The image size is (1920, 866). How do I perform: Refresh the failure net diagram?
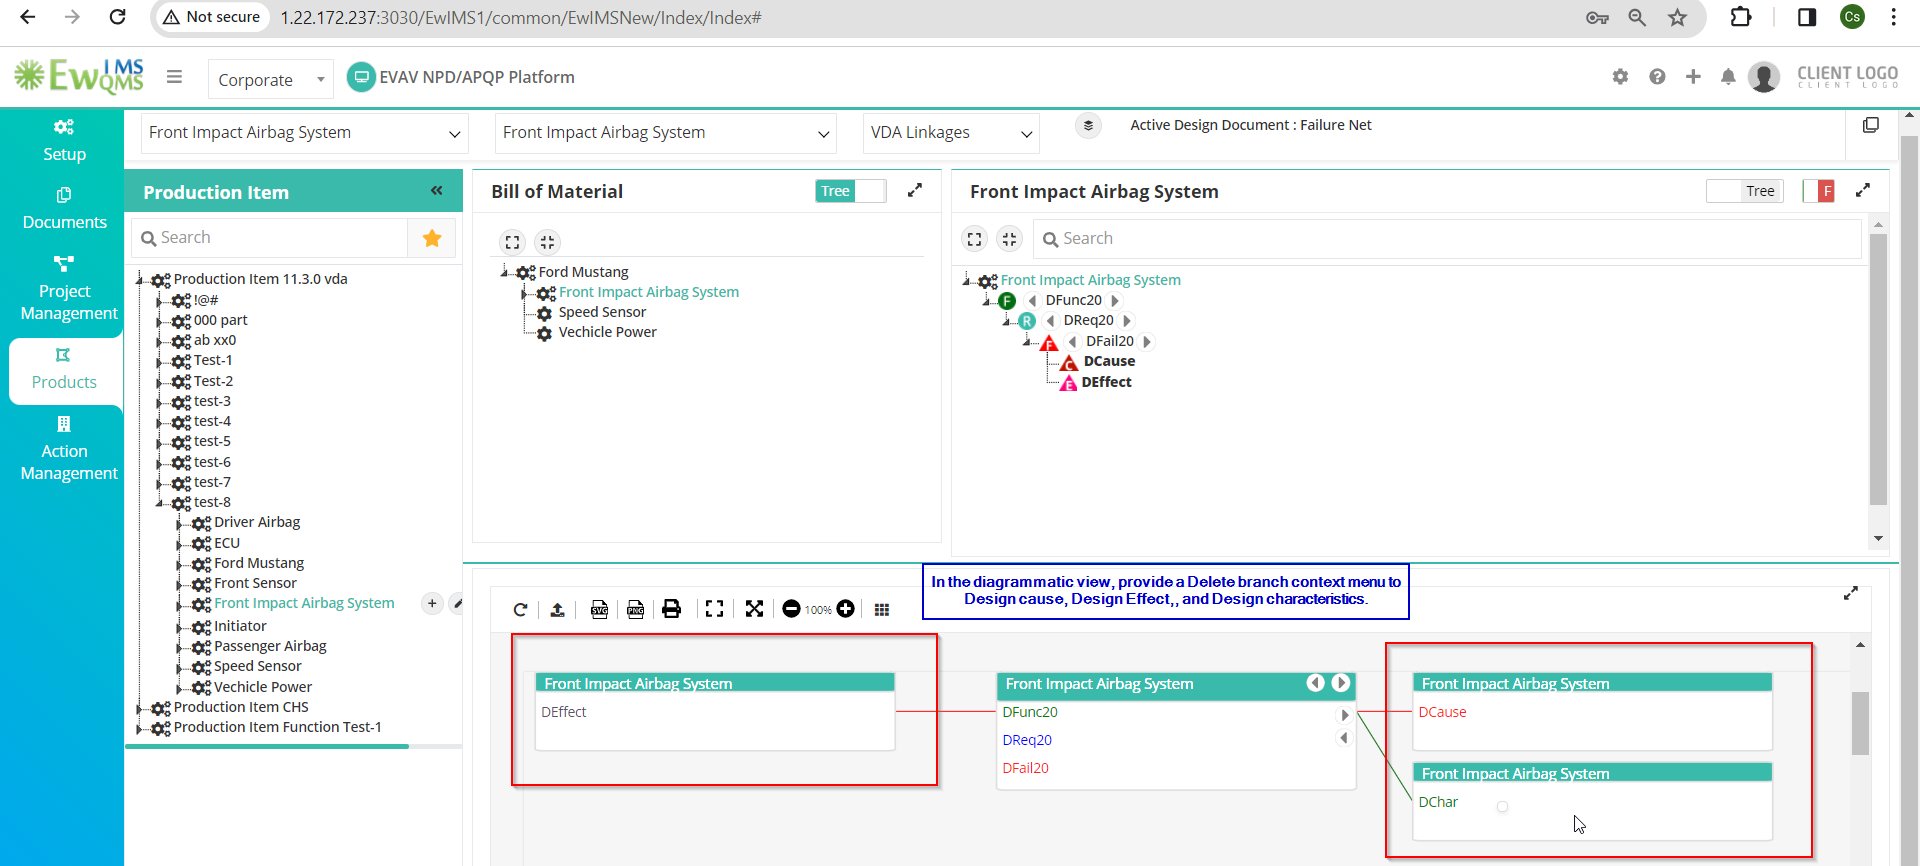click(x=520, y=609)
